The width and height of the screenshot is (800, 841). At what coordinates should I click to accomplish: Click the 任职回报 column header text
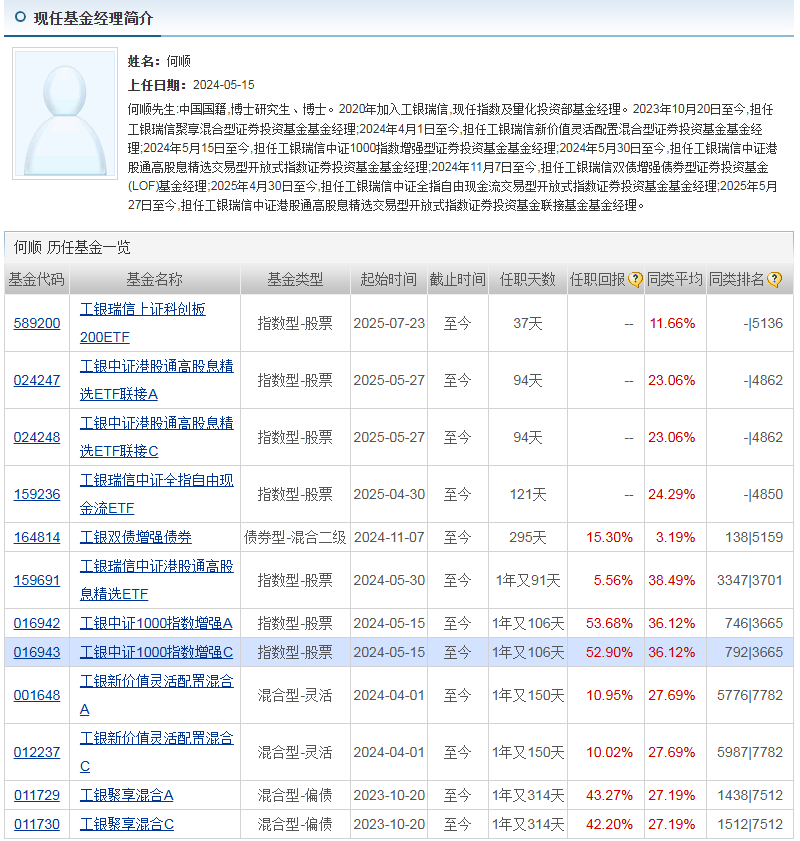(x=597, y=279)
